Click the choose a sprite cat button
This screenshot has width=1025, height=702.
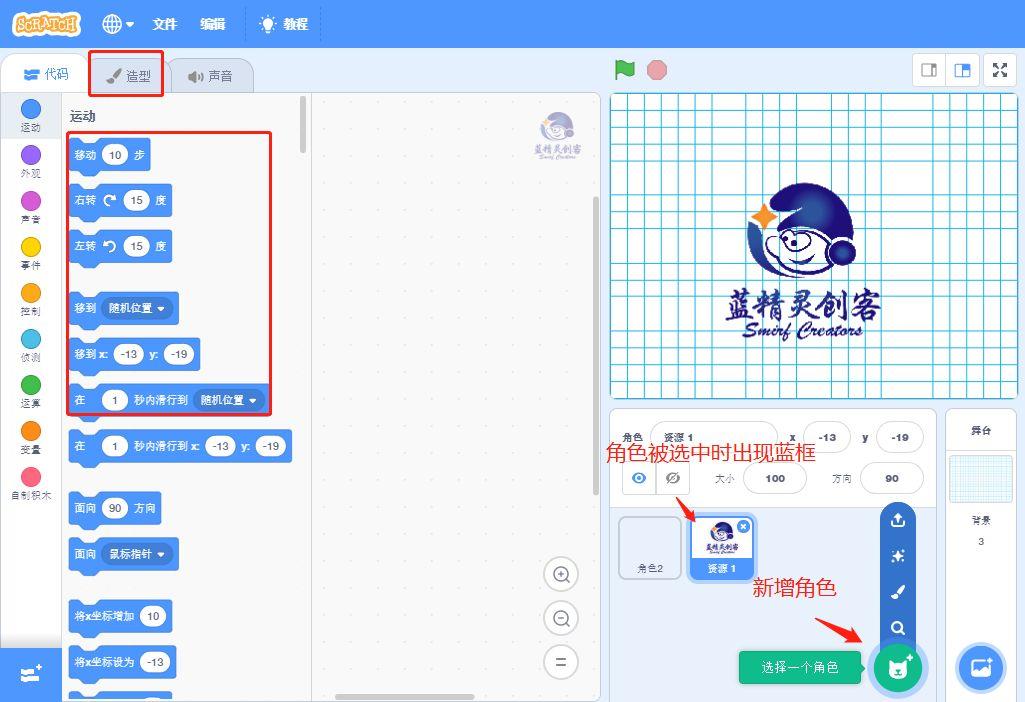[898, 668]
